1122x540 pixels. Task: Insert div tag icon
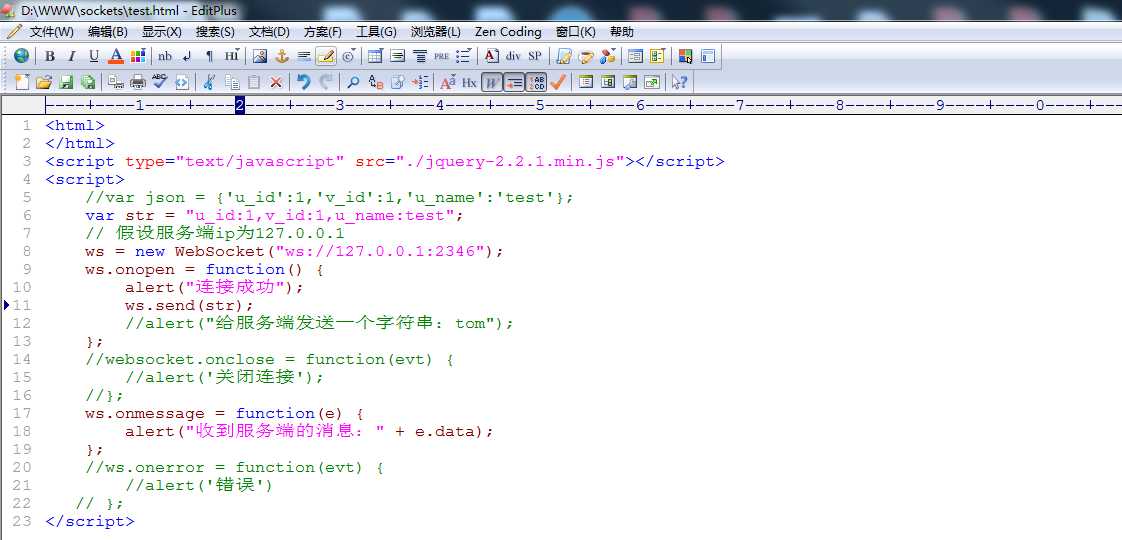tap(513, 57)
